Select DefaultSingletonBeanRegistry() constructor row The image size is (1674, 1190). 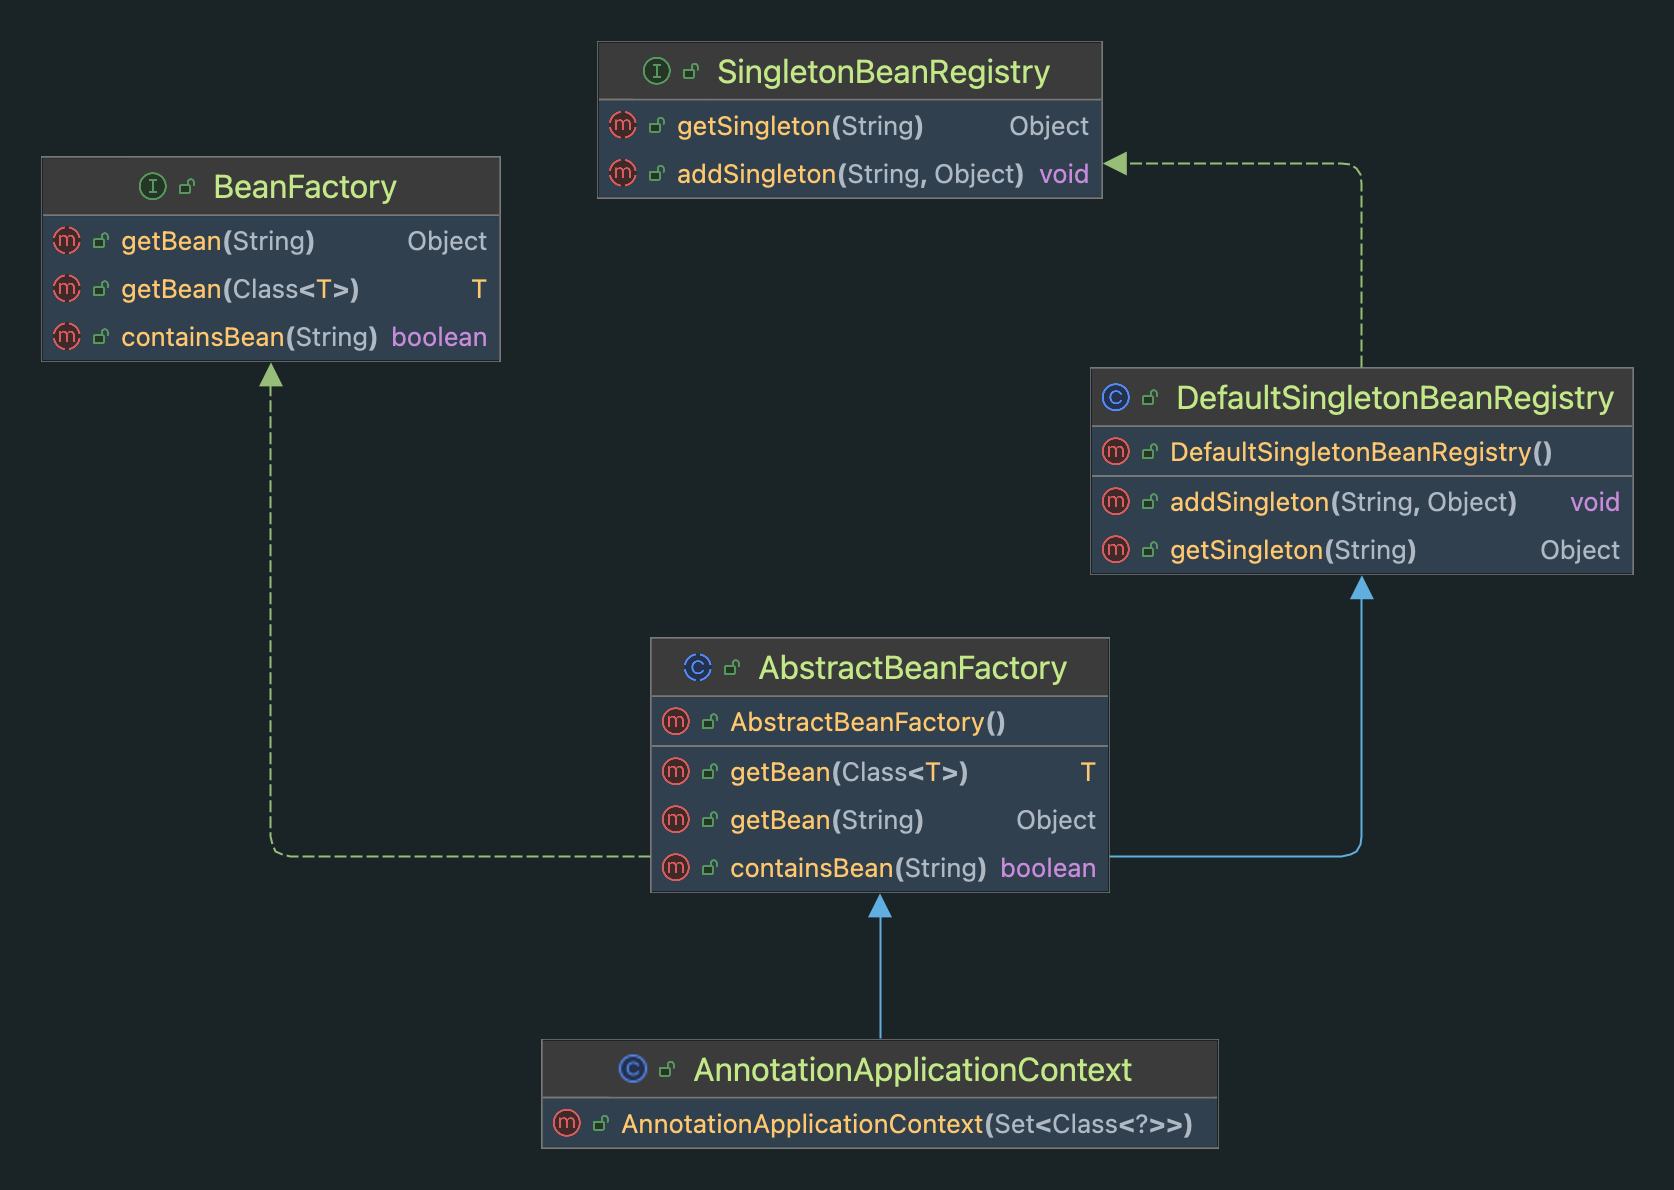[1362, 451]
